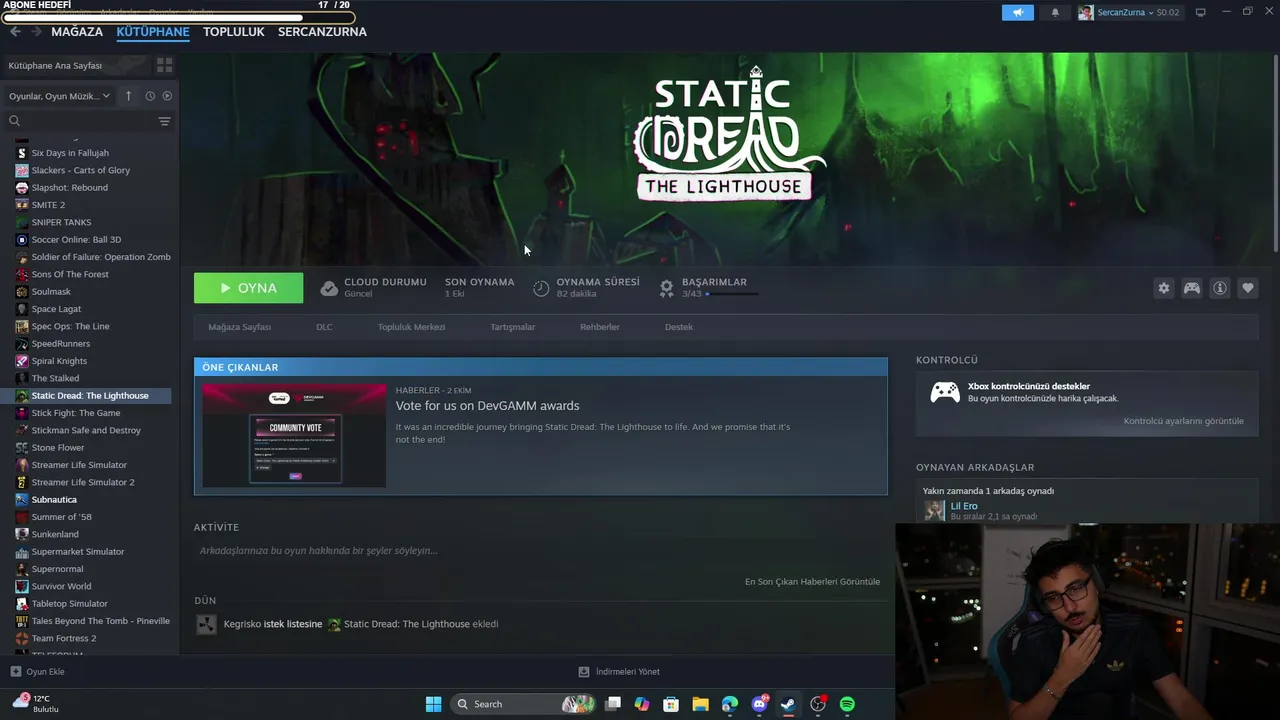
Task: Open Microsoft Edge from the taskbar
Action: click(x=730, y=704)
